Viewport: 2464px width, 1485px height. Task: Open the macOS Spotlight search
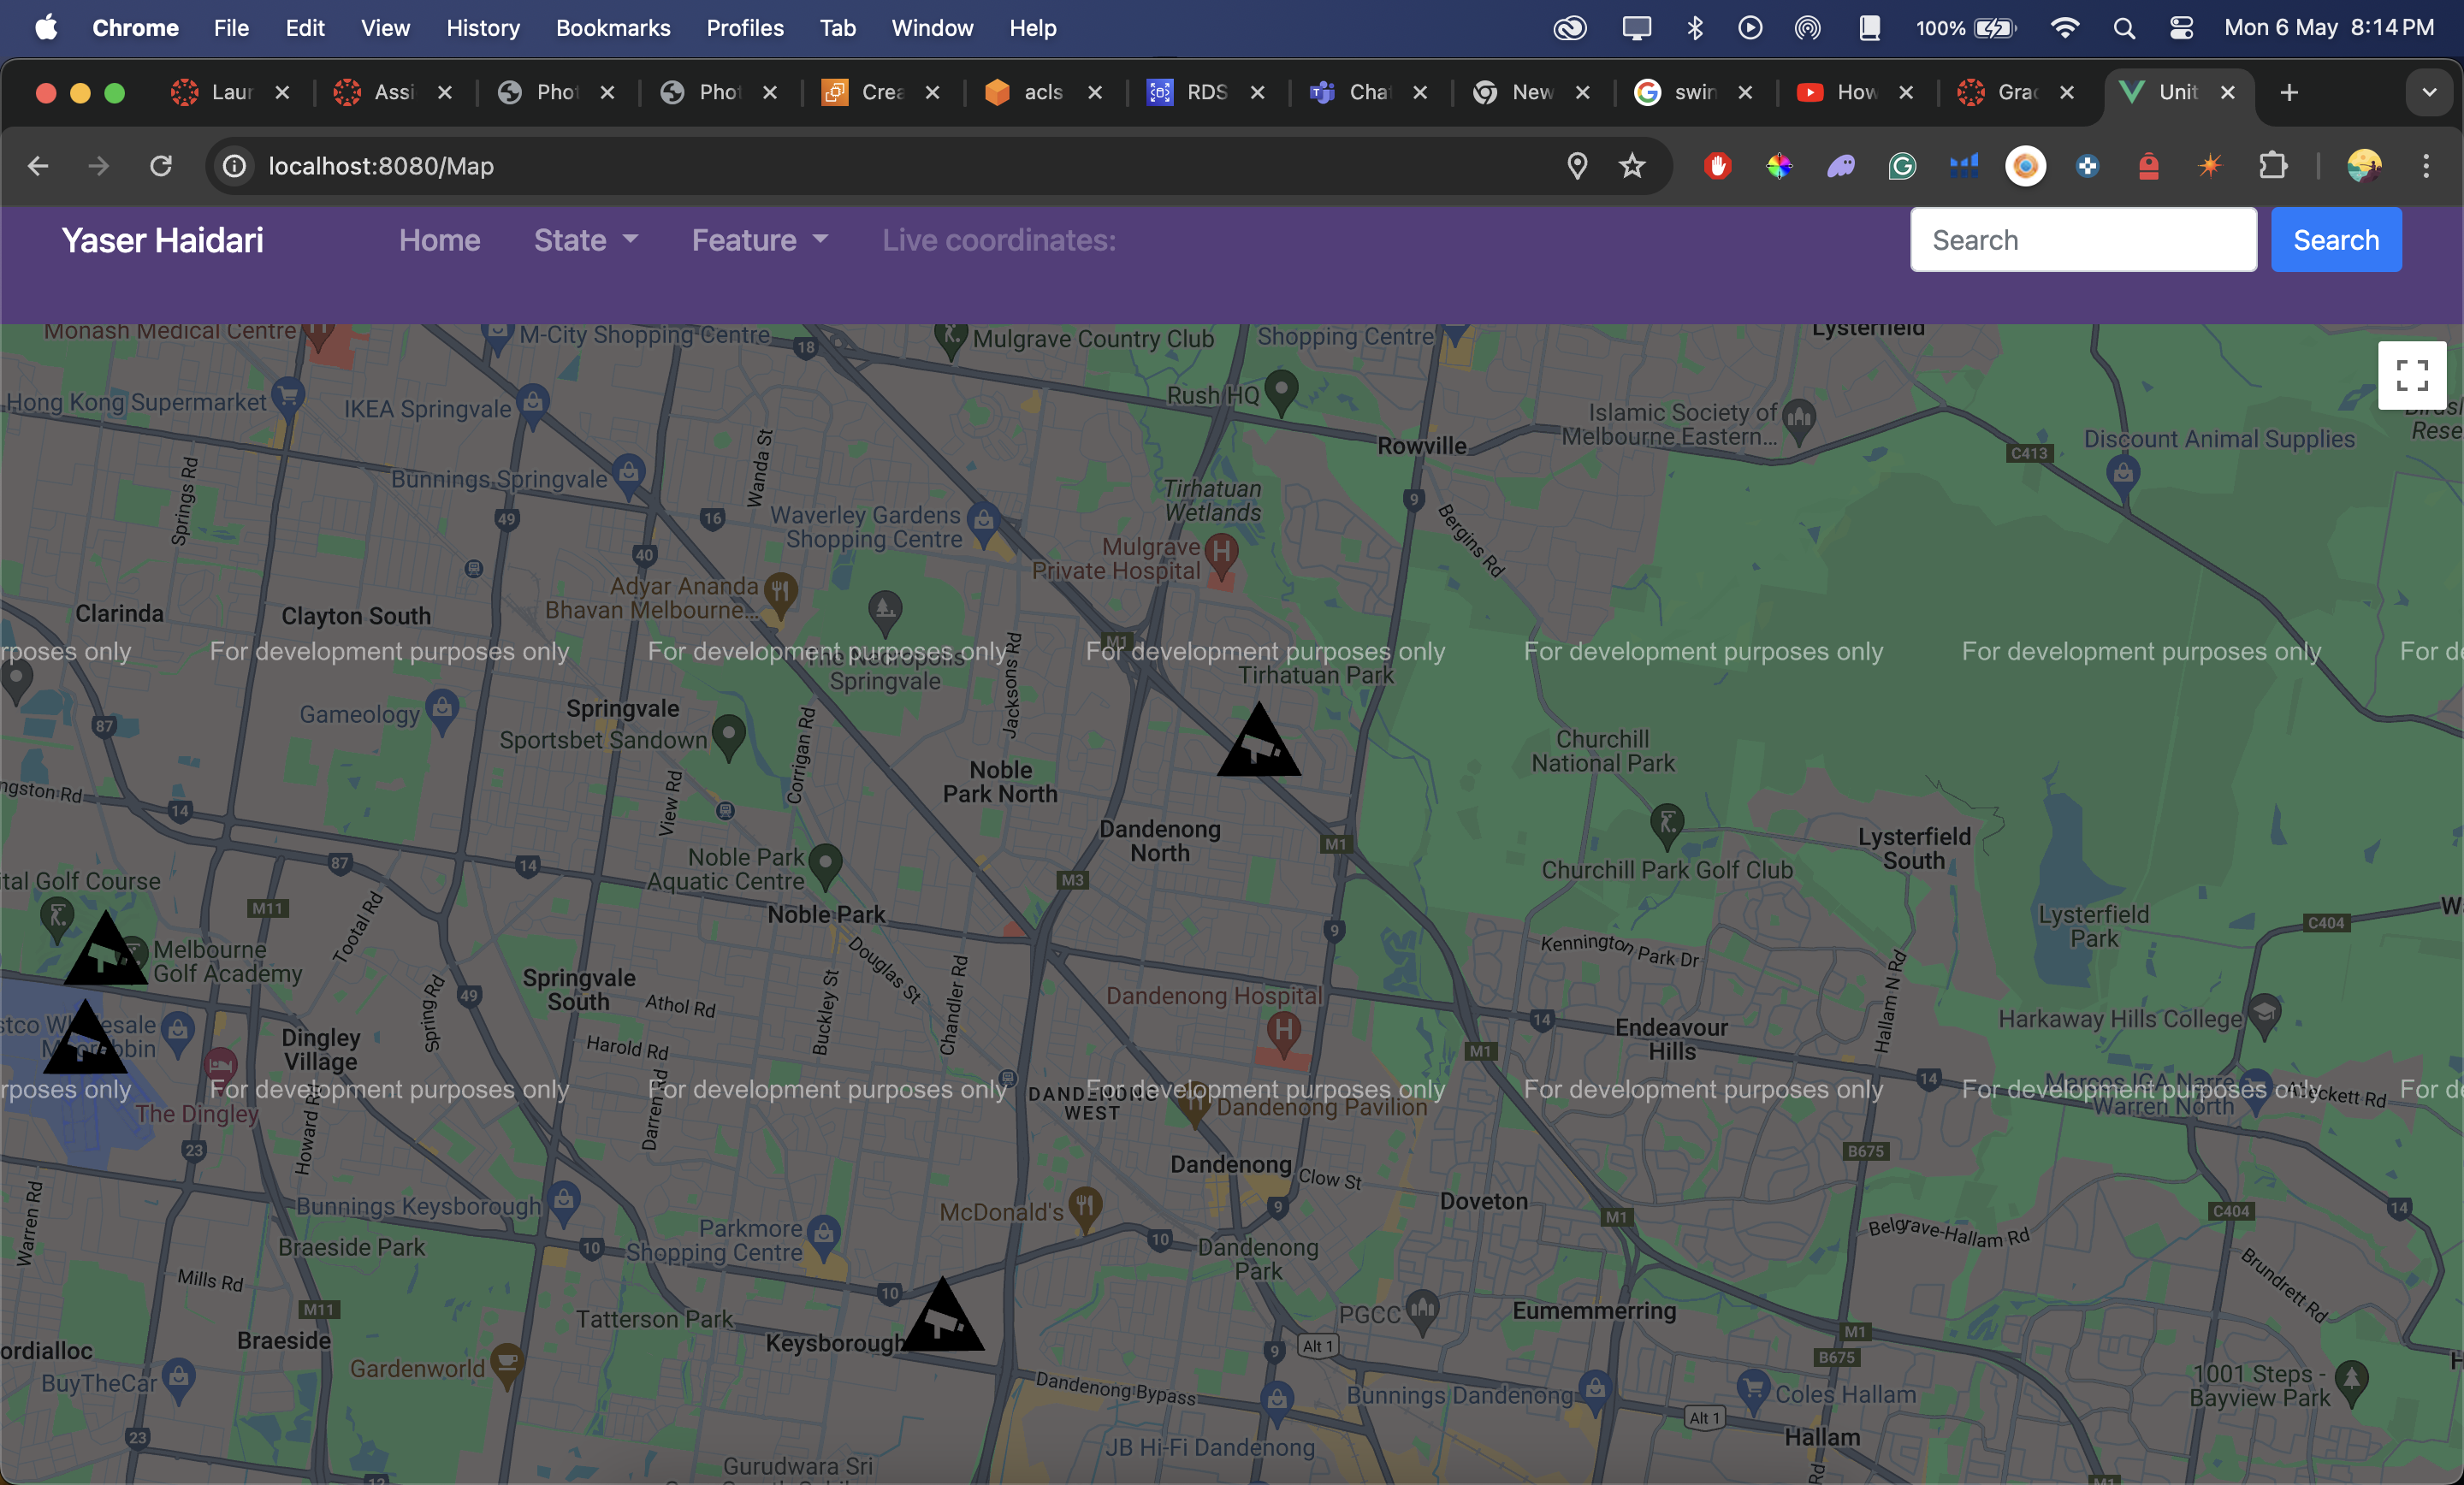pos(2124,28)
